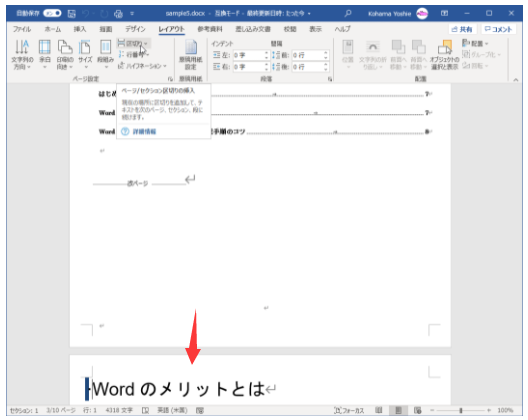Open the 配置 align dropdown
The height and width of the screenshot is (420, 528).
tap(475, 43)
